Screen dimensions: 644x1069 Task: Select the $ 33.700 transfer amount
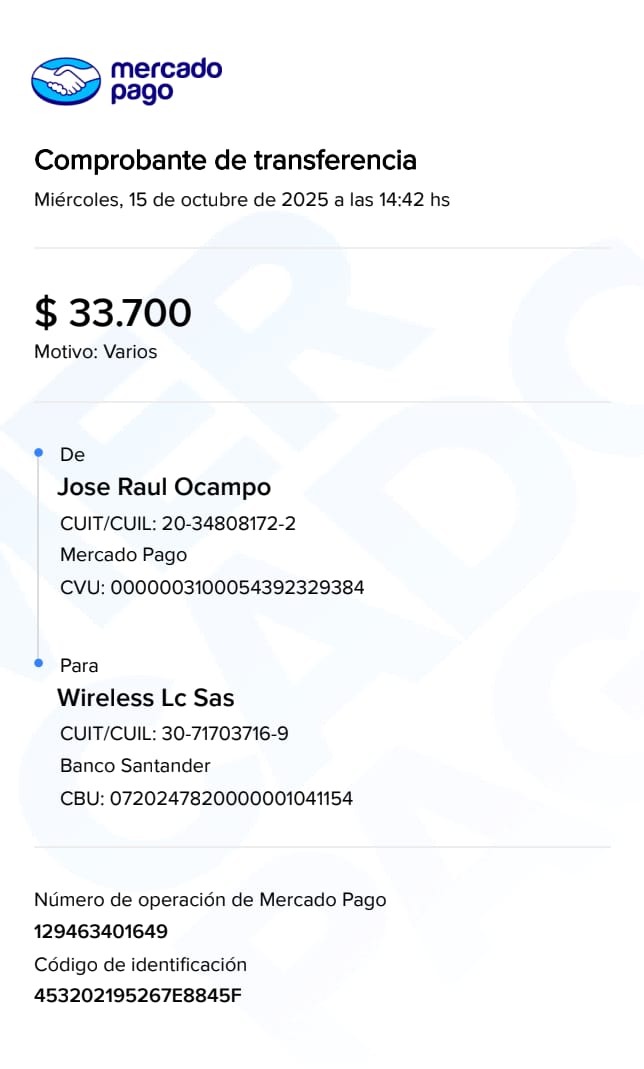click(113, 313)
